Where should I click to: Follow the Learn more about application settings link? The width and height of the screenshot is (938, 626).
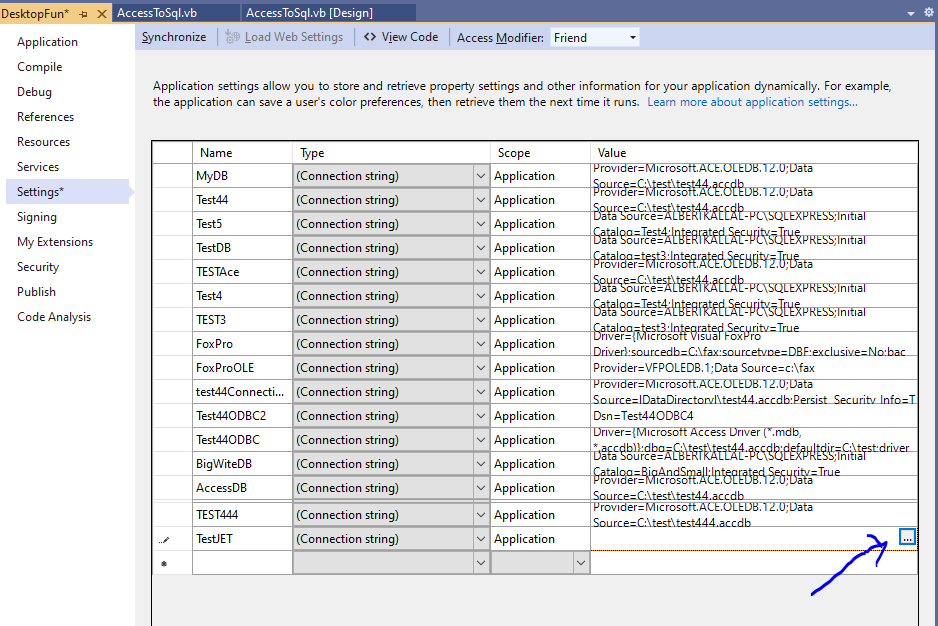[752, 102]
